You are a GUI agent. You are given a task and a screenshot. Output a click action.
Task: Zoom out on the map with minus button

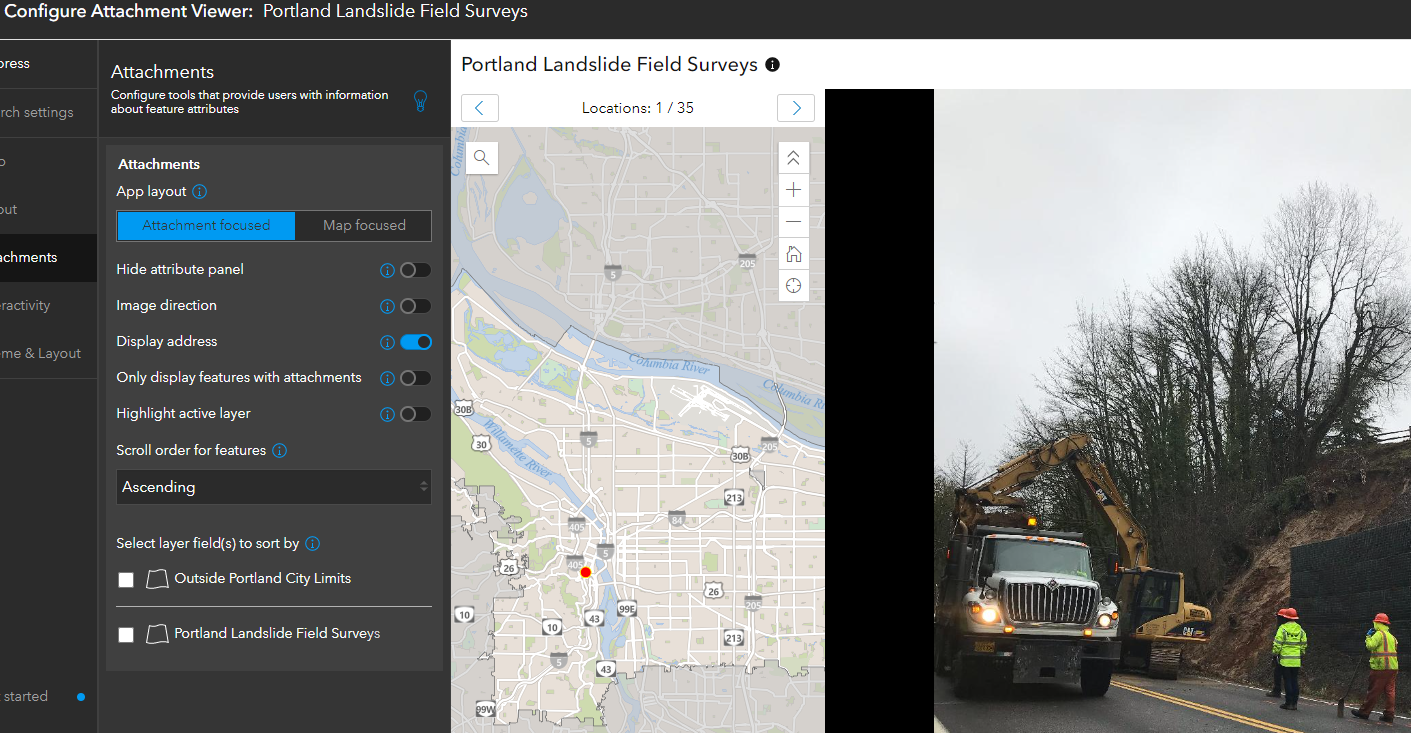click(793, 221)
